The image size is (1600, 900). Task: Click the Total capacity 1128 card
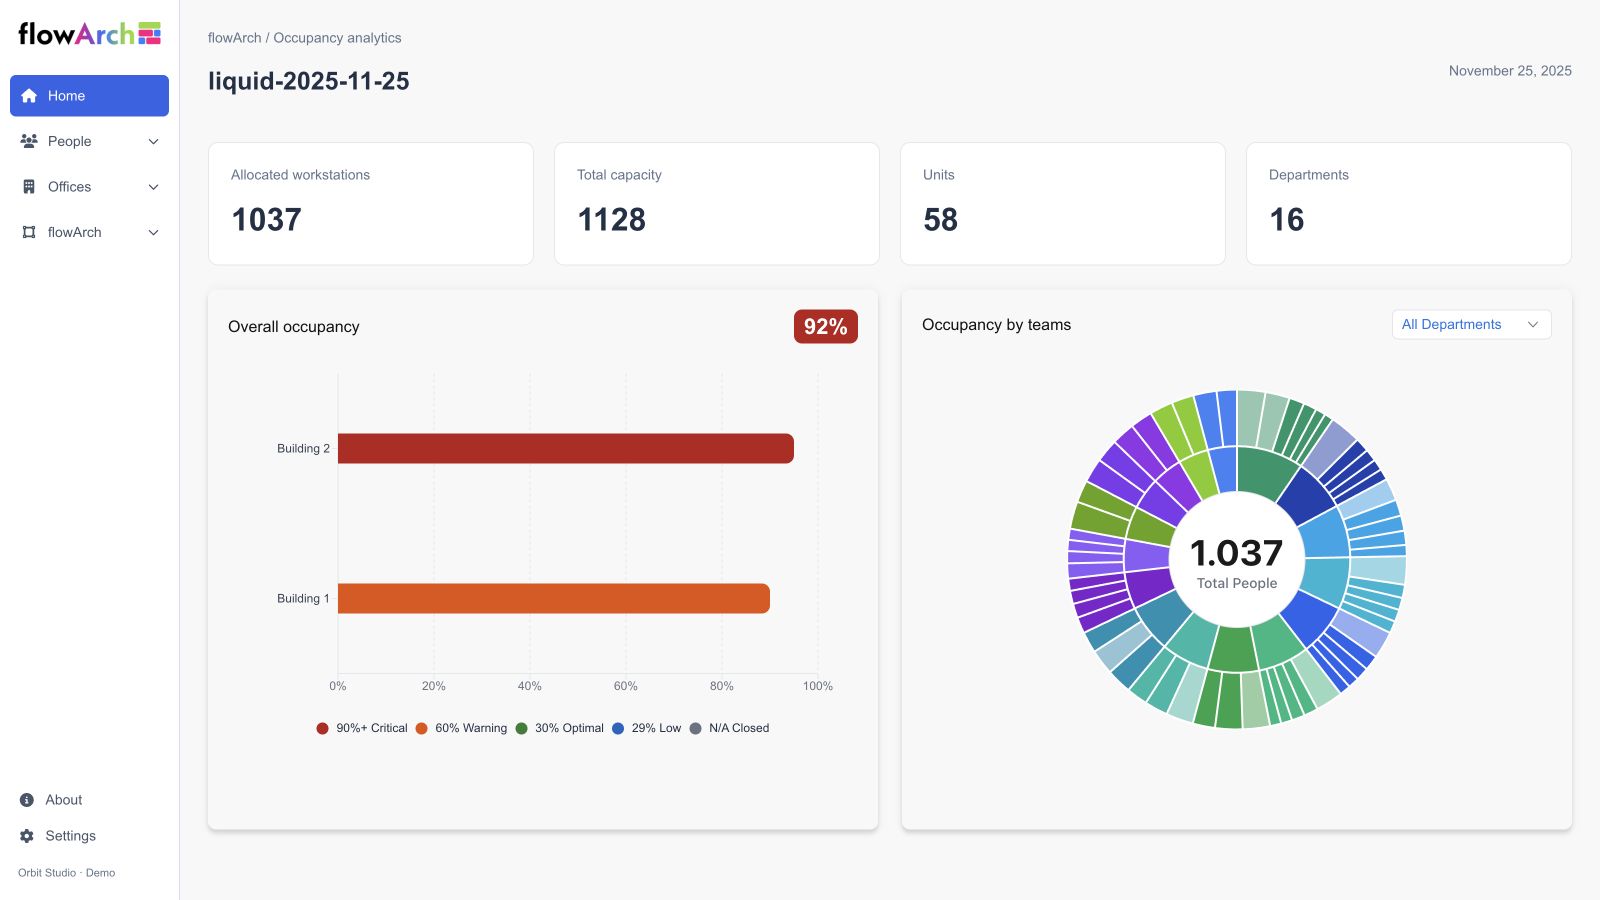coord(717,204)
